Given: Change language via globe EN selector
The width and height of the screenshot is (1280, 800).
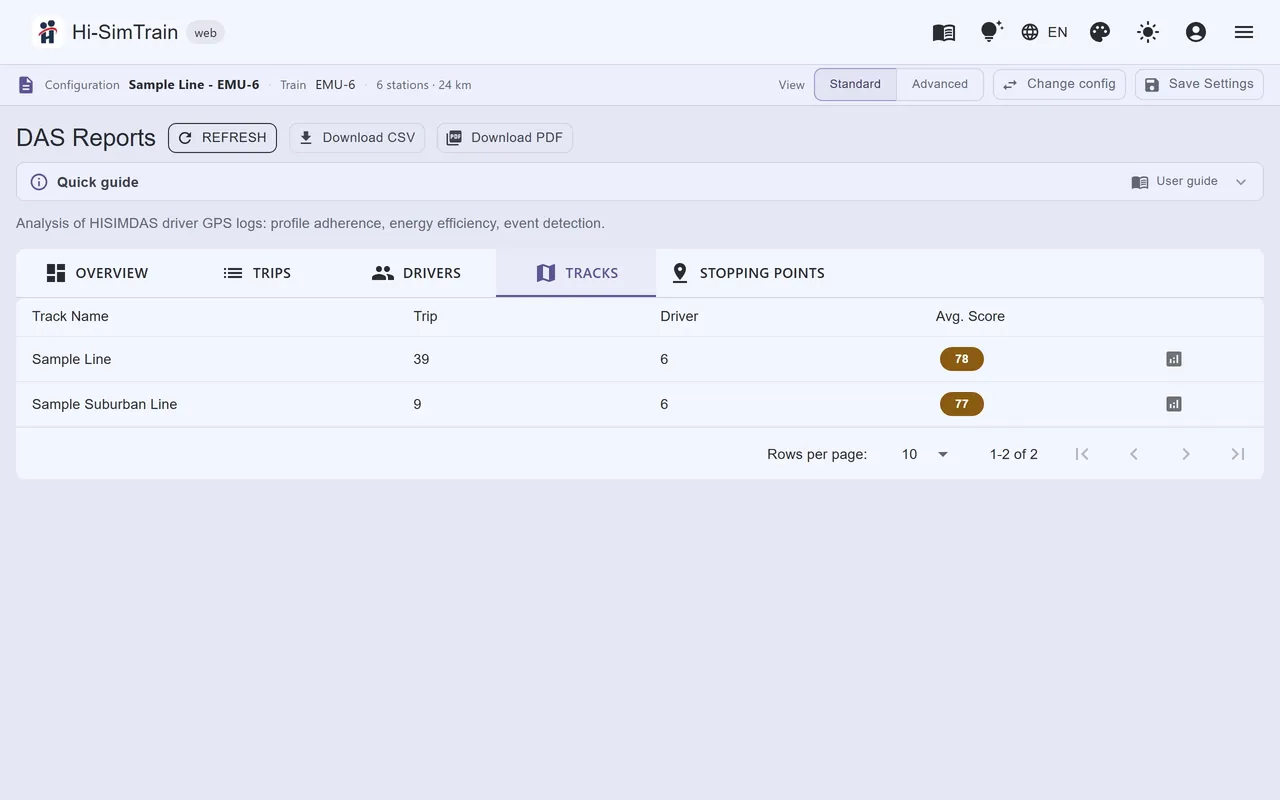Looking at the screenshot, I should 1044,32.
